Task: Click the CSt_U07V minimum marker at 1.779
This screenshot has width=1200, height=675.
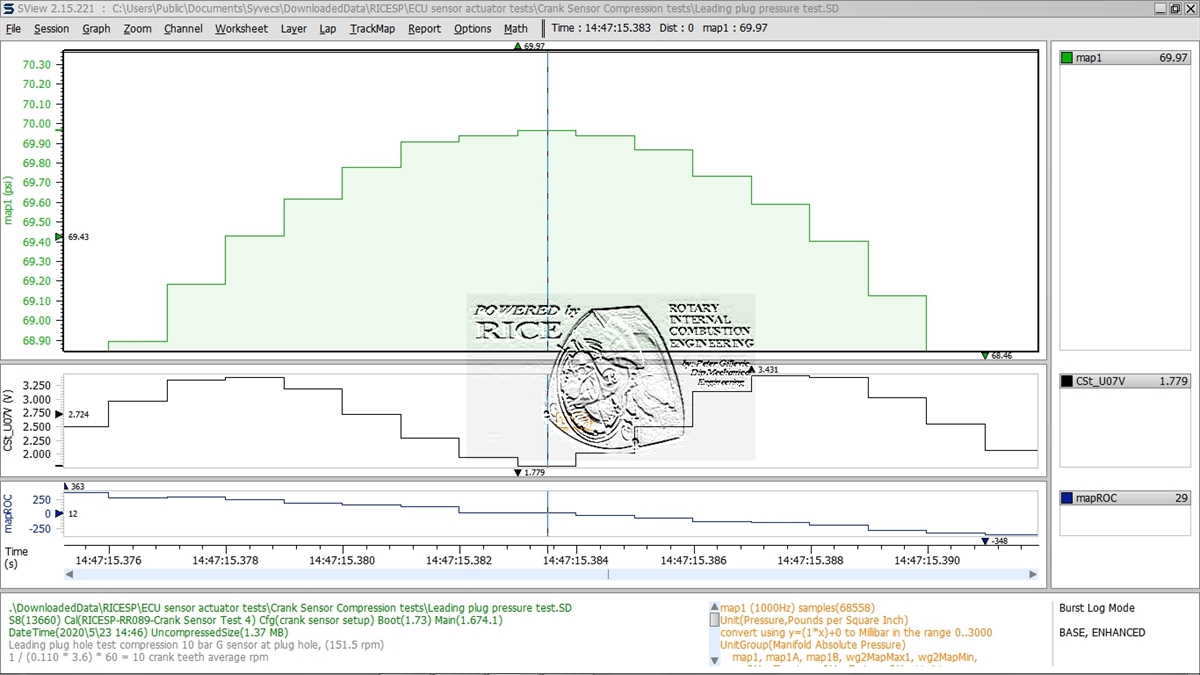Action: point(517,472)
